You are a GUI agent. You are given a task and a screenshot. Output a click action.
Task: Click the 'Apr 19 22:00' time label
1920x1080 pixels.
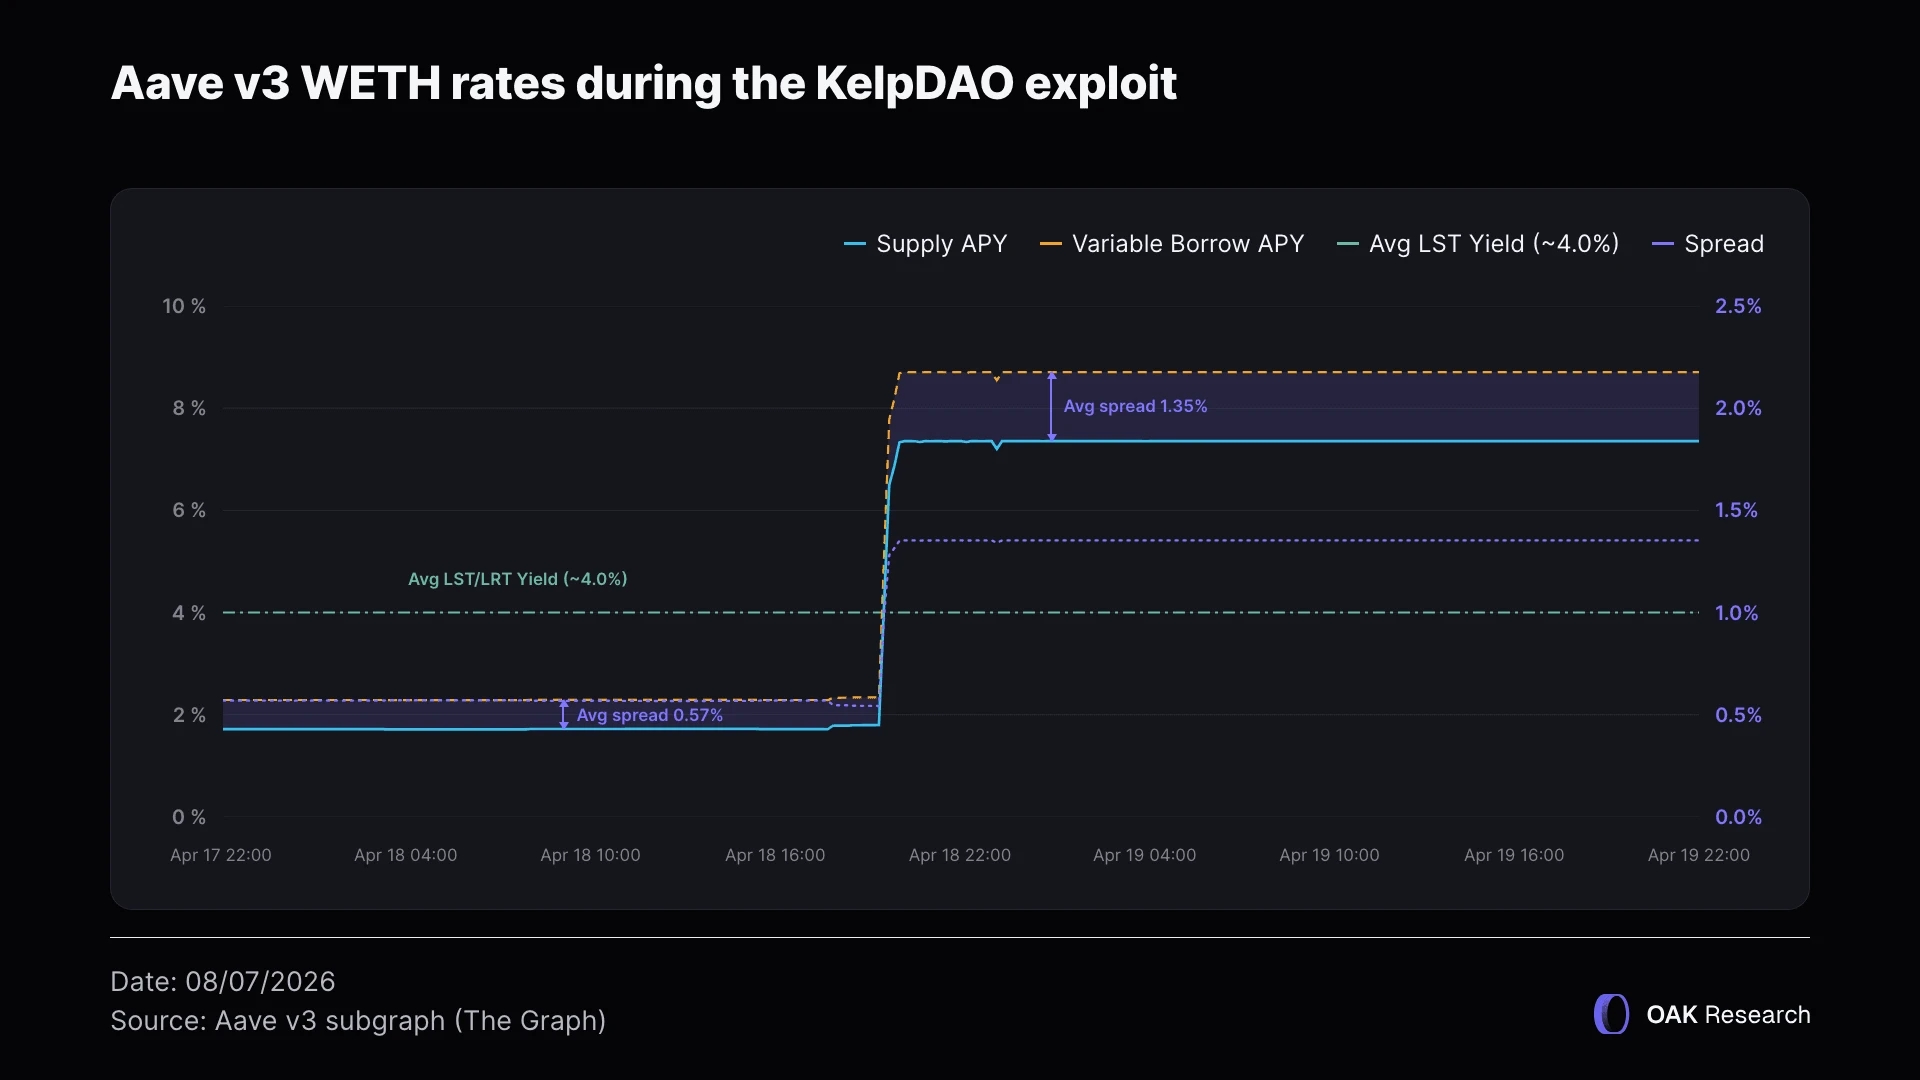[1699, 855]
